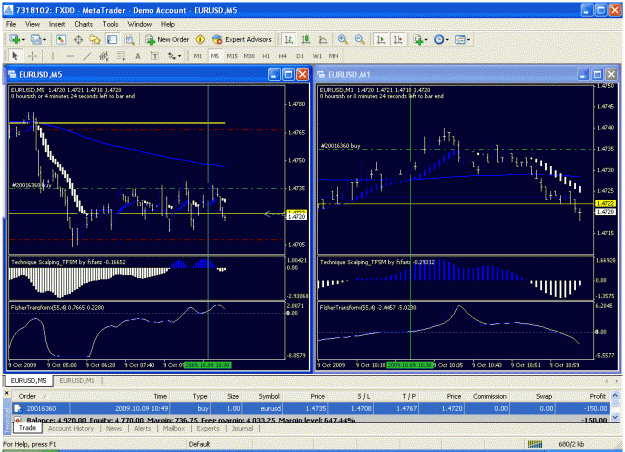The width and height of the screenshot is (625, 452).
Task: Open the Journal tab
Action: coord(242,428)
